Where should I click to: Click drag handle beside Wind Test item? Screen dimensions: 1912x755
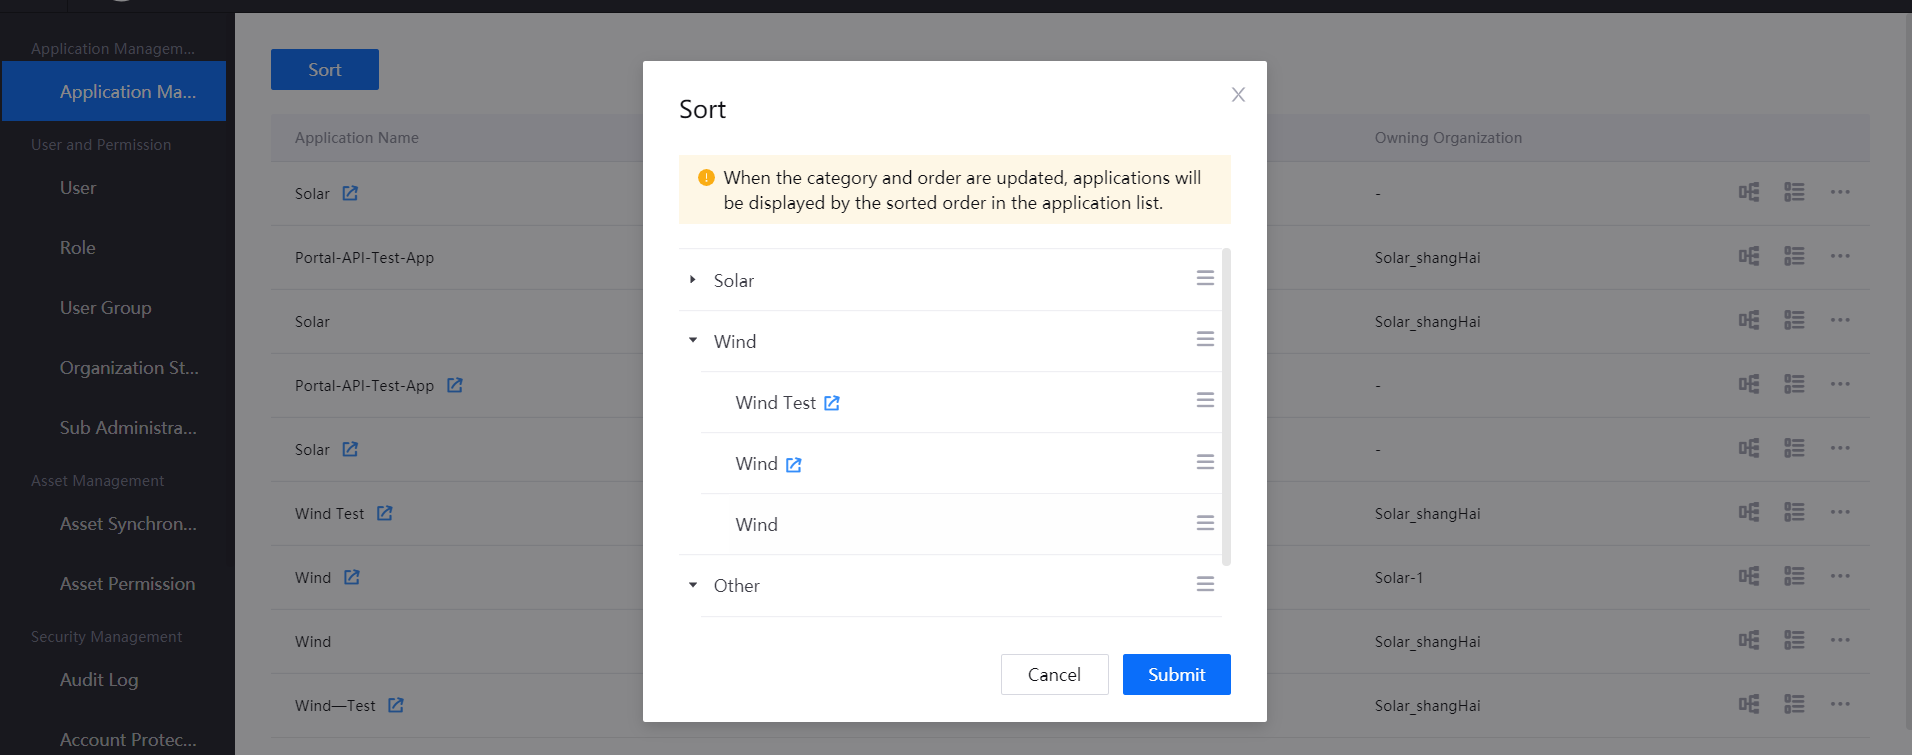click(1205, 400)
